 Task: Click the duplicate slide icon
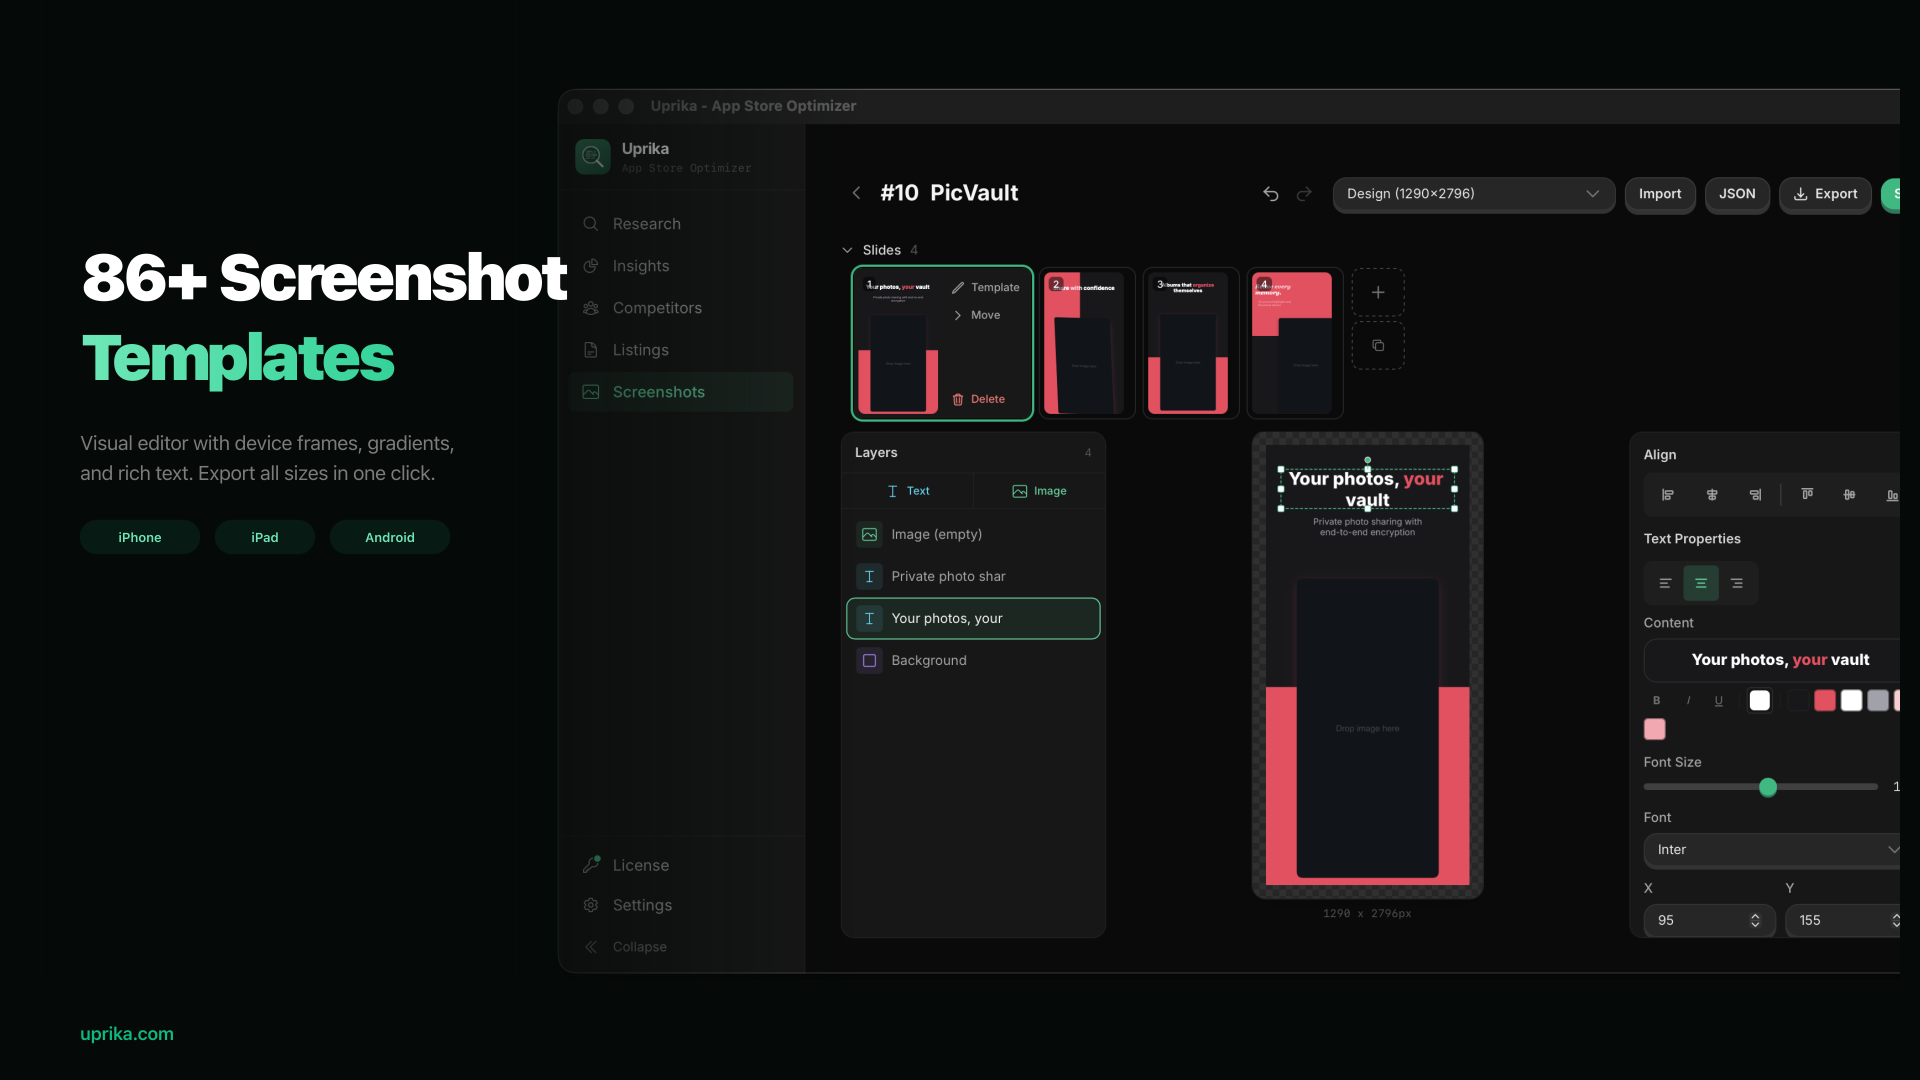1378,346
